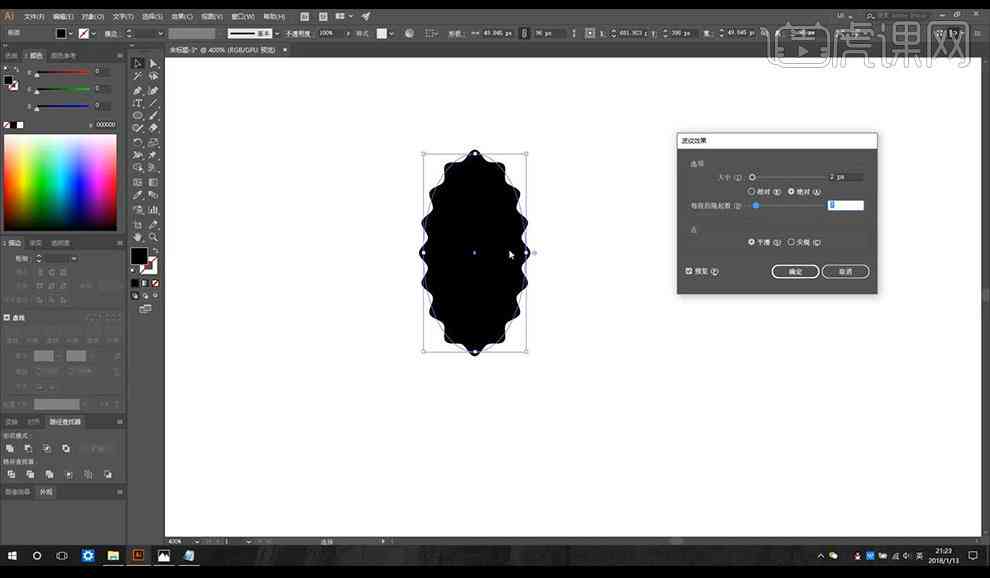Click the color spectrum in Color panel
The width and height of the screenshot is (990, 578).
coord(60,182)
